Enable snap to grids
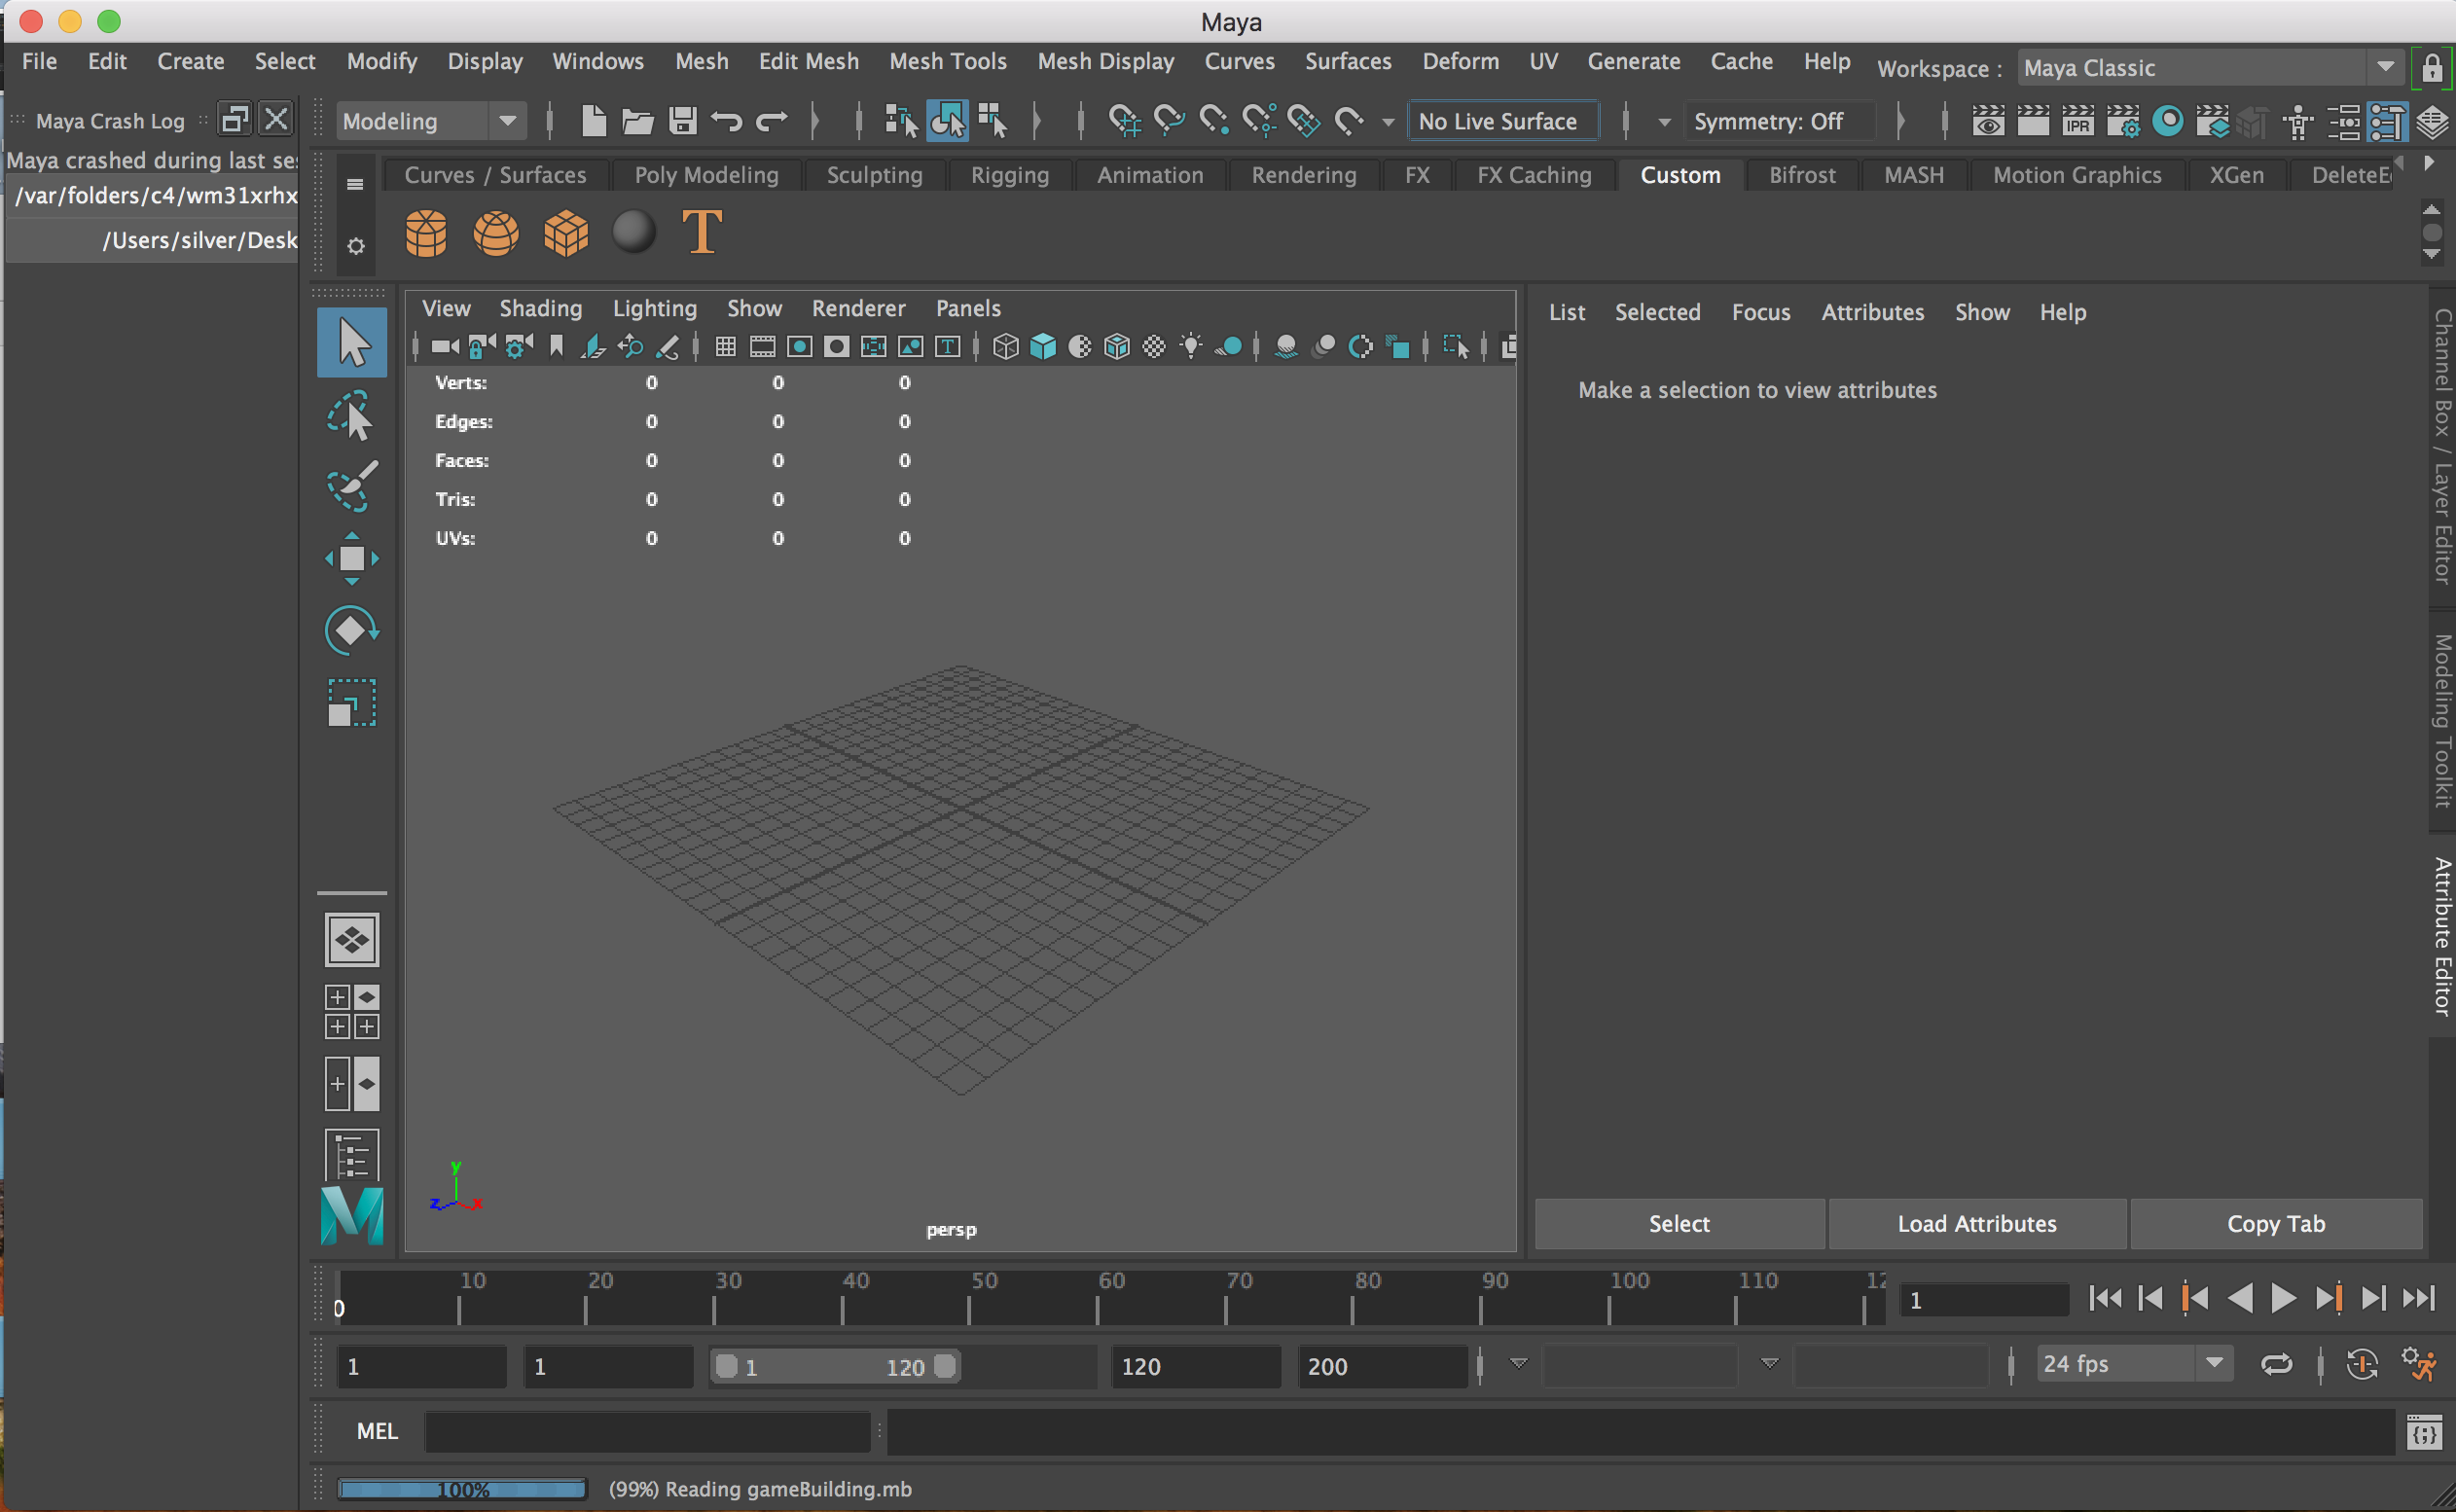 coord(1125,121)
